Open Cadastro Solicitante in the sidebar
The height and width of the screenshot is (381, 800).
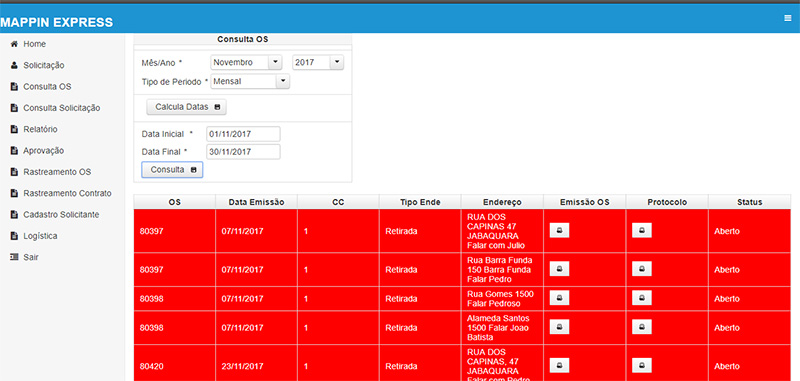(61, 215)
